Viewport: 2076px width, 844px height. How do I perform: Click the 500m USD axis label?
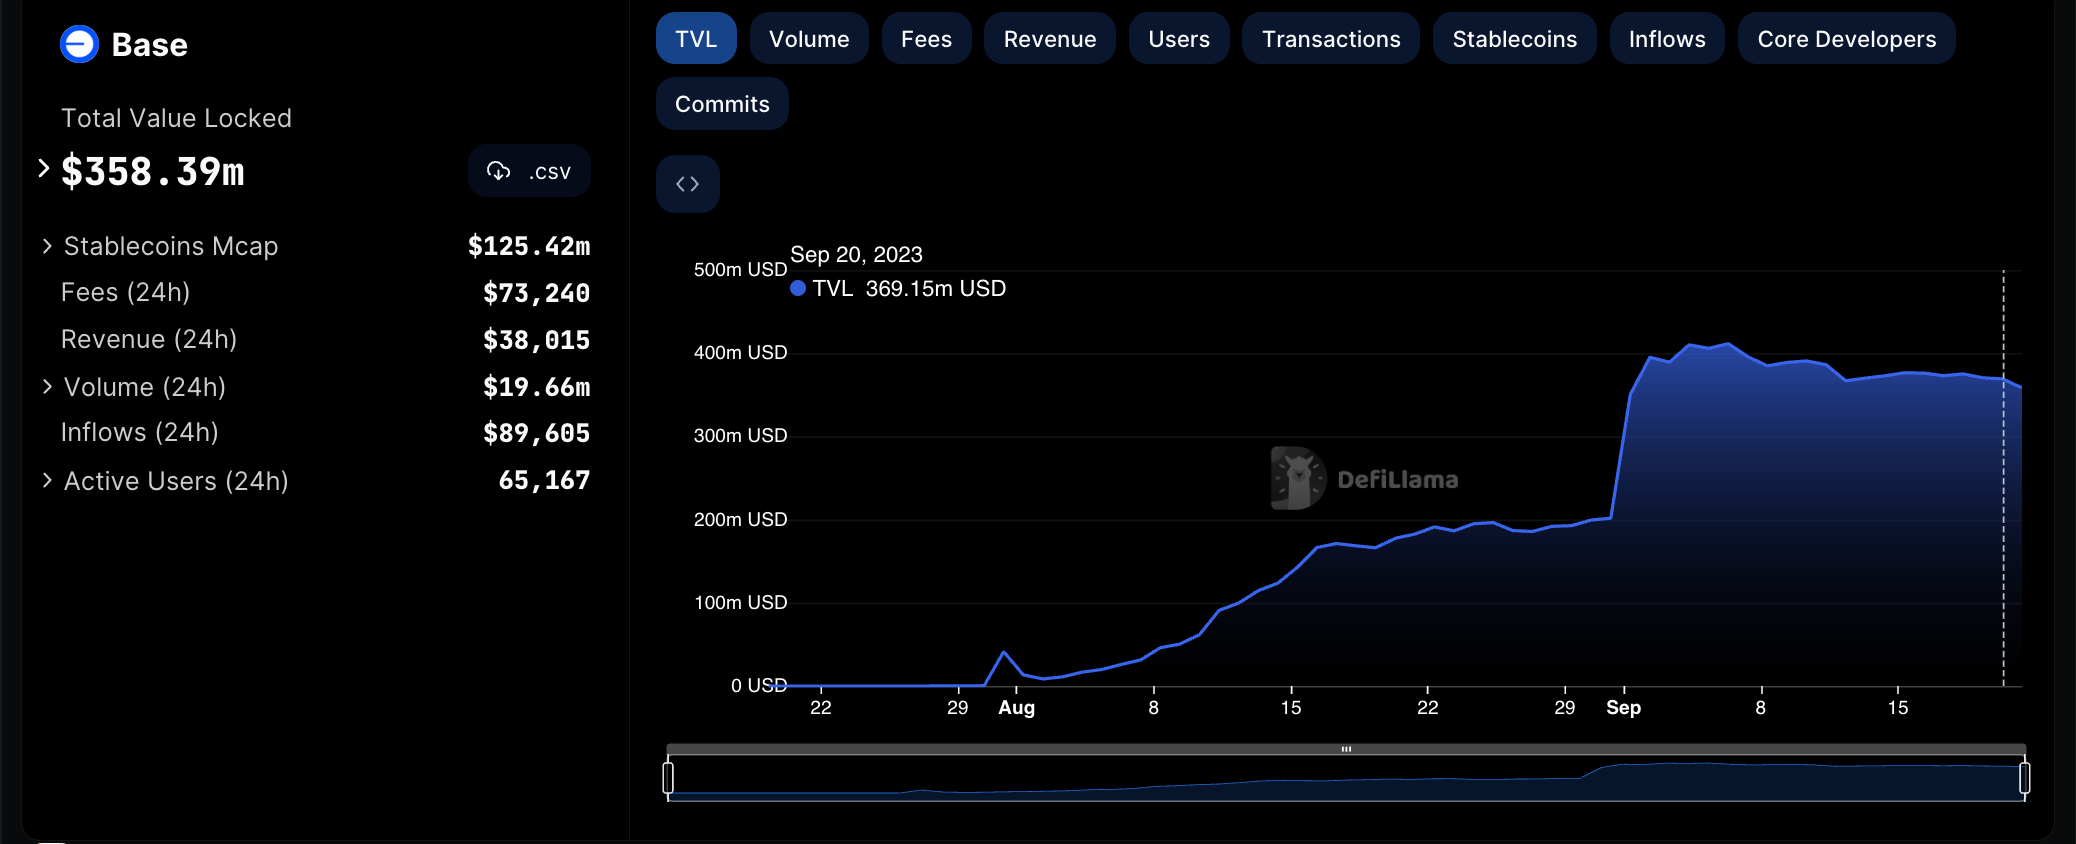[x=740, y=269]
